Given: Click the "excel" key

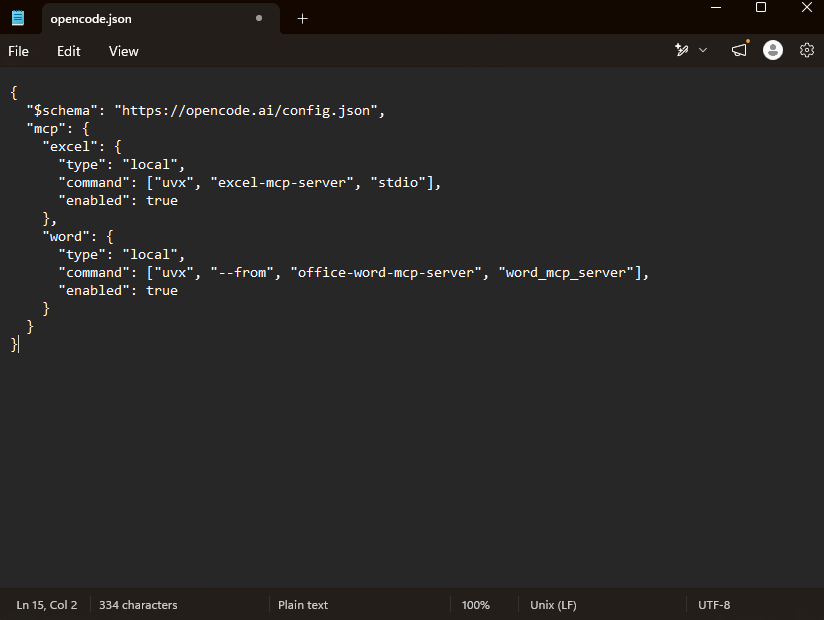Looking at the screenshot, I should (70, 147).
